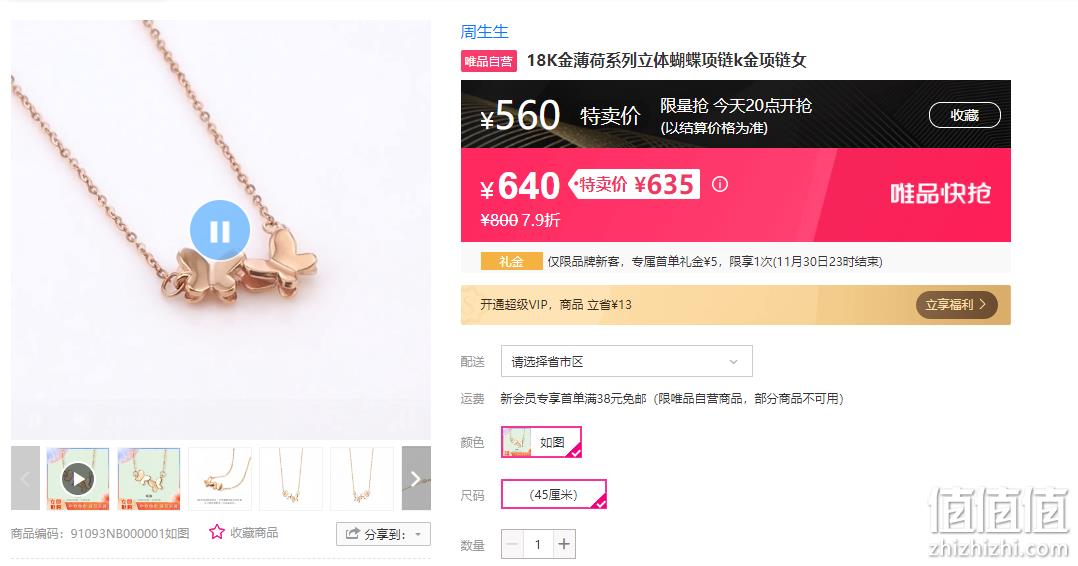The width and height of the screenshot is (1078, 566).
Task: Click the 唯品自营 badge tag
Action: click(x=489, y=61)
